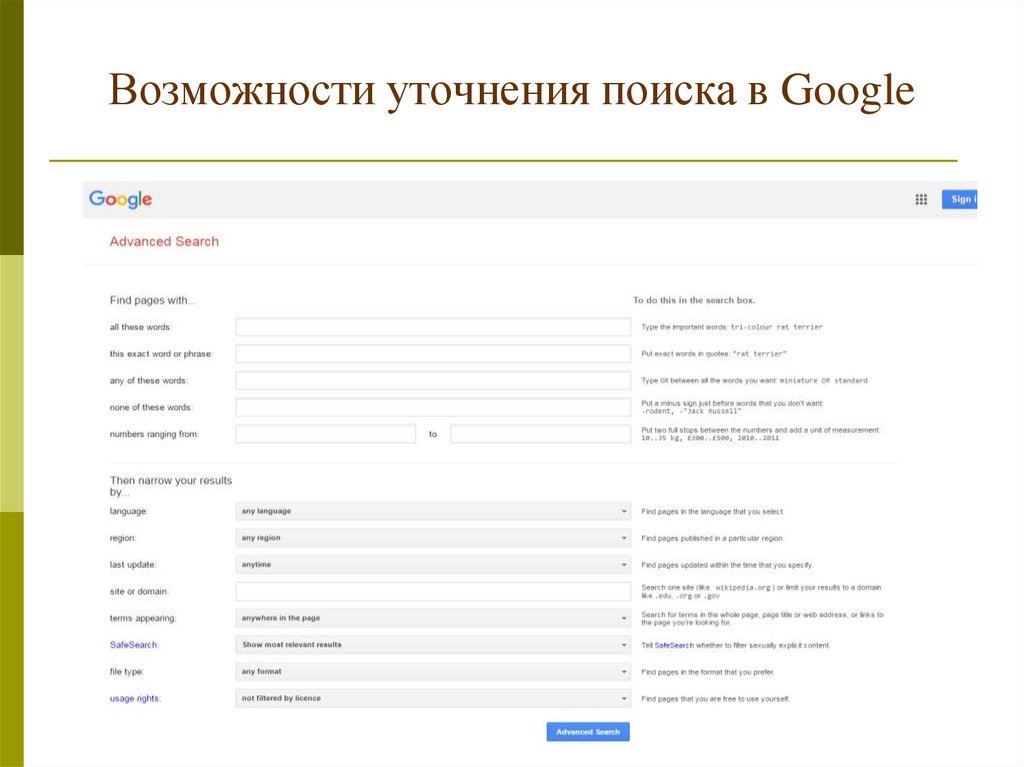The width and height of the screenshot is (1024, 767).
Task: Click the 'terms appearing:' label
Action: [142, 618]
